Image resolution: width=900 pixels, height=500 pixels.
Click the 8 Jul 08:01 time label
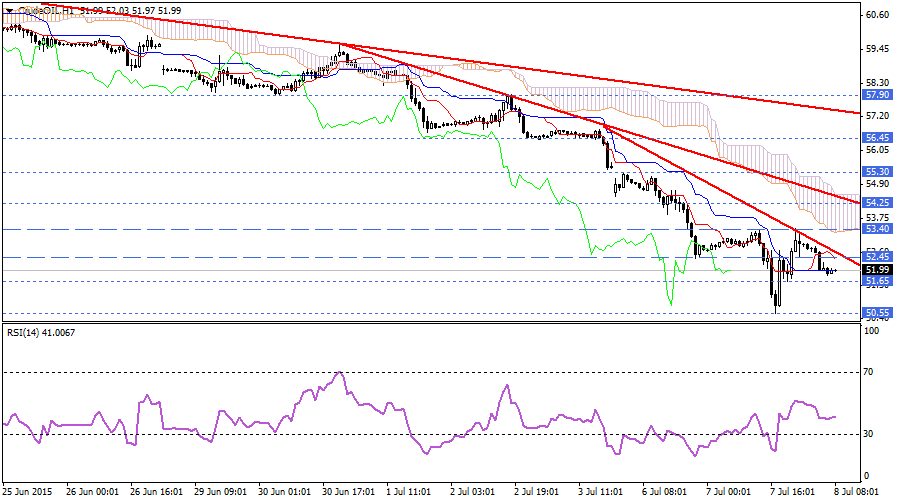pyautogui.click(x=855, y=491)
